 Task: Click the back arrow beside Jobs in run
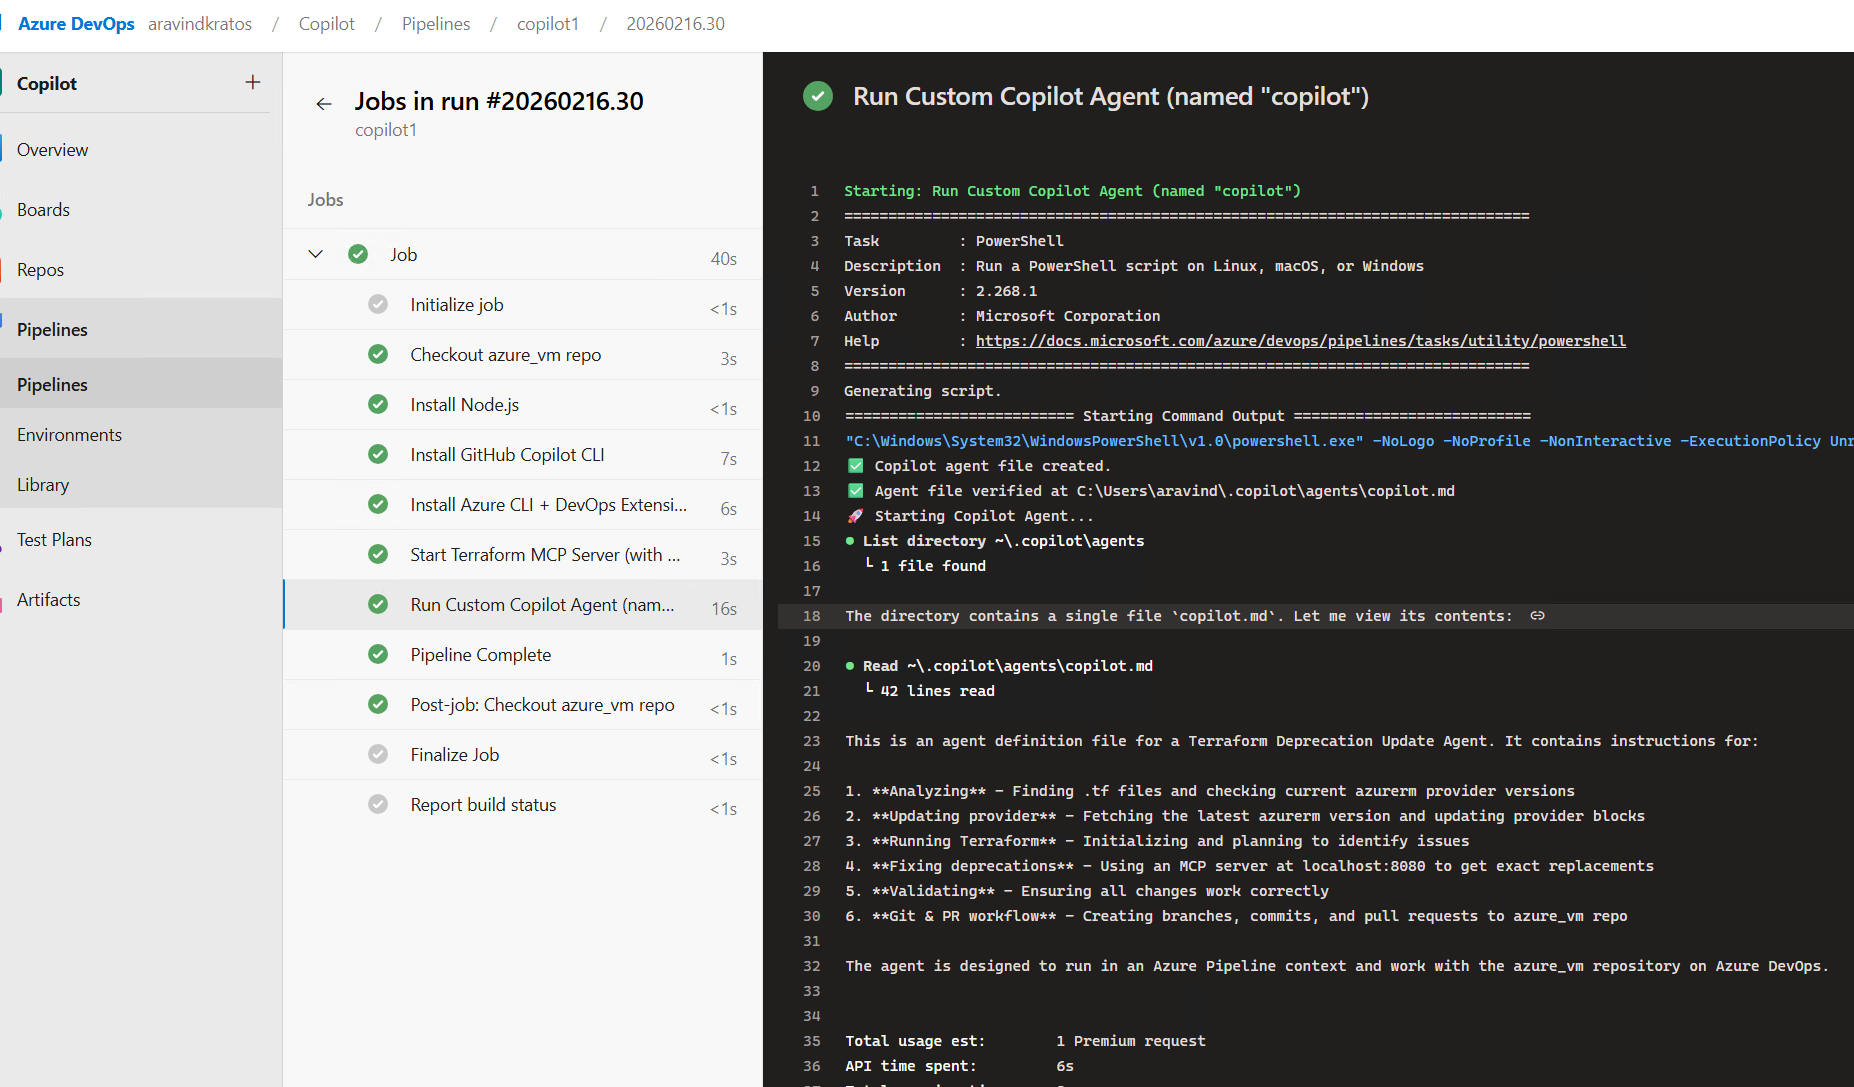click(323, 103)
